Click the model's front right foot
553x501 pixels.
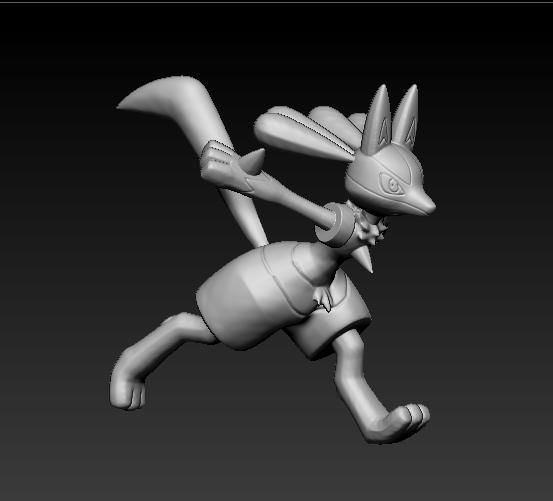398,424
